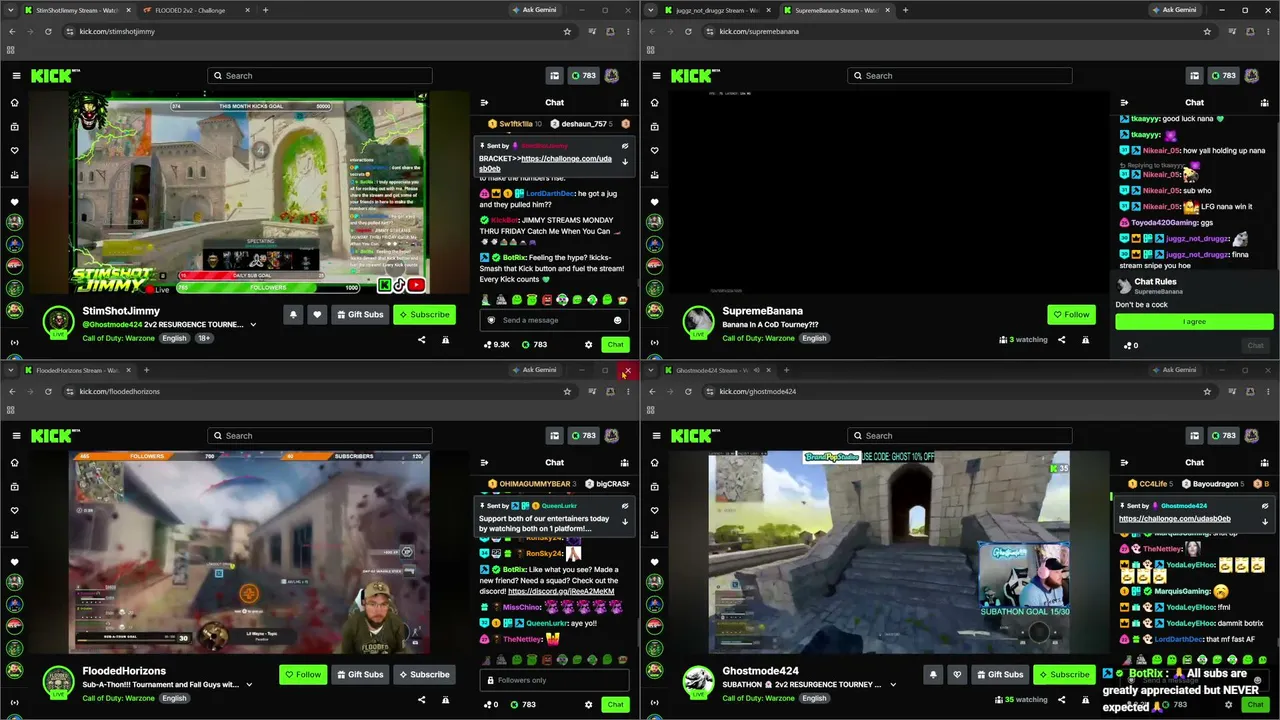1280x720 pixels.
Task: Open chat settings gear in FloodedHorizons window
Action: 588,704
